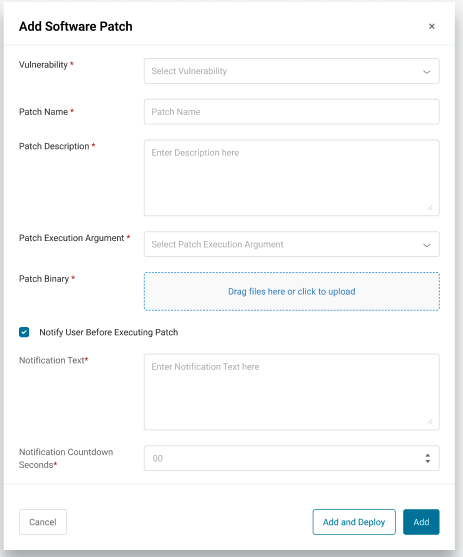The image size is (463, 557).
Task: Open the Select Vulnerability dropdown
Action: click(x=291, y=71)
